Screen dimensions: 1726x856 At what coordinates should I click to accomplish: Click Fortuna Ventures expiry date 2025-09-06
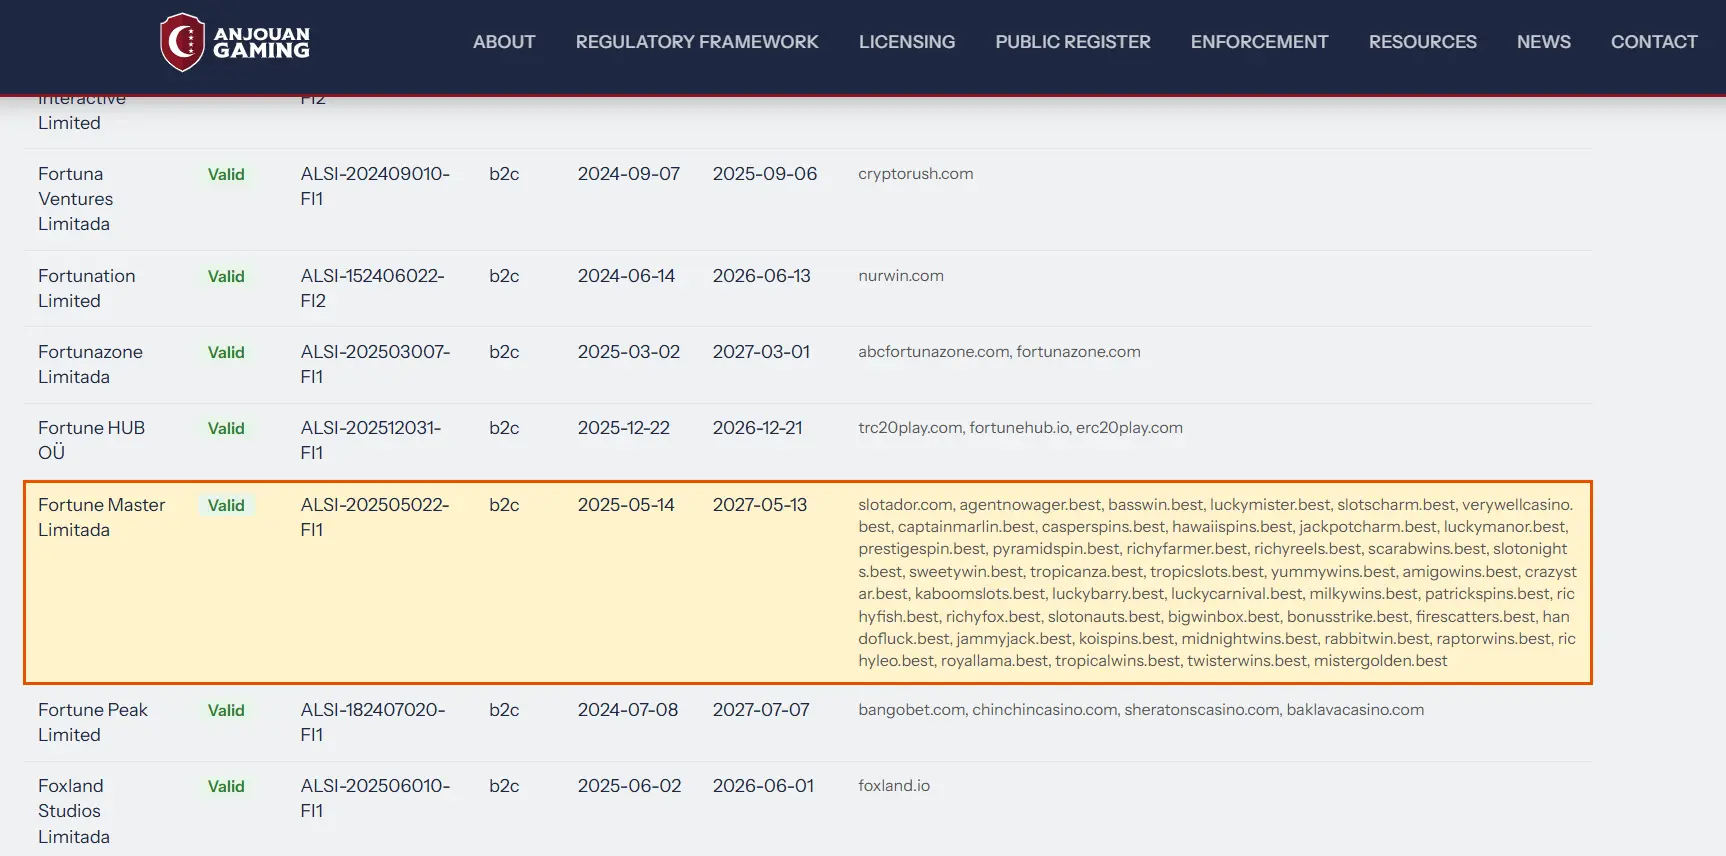765,174
